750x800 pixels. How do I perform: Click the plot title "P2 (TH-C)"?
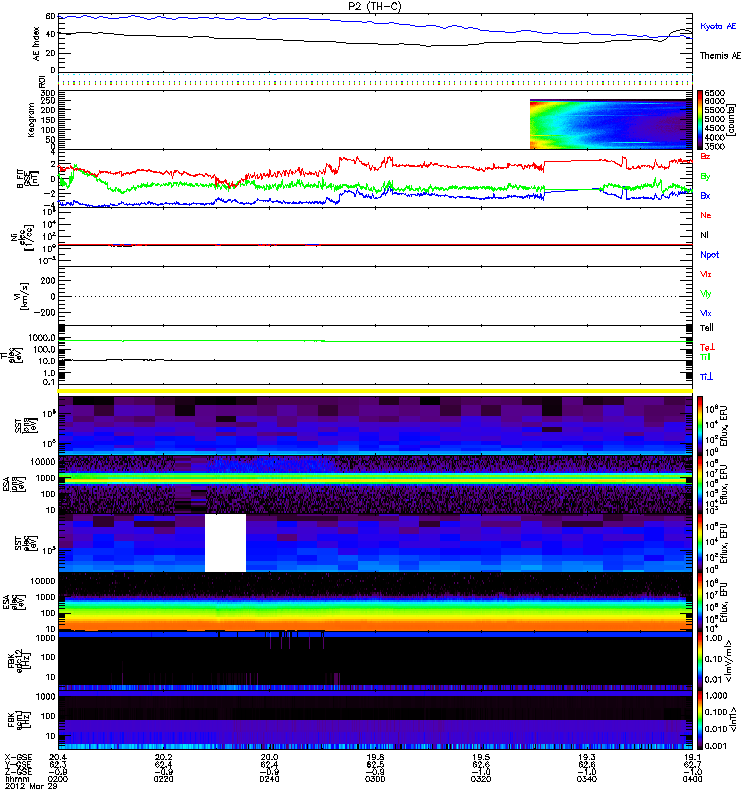375,6
